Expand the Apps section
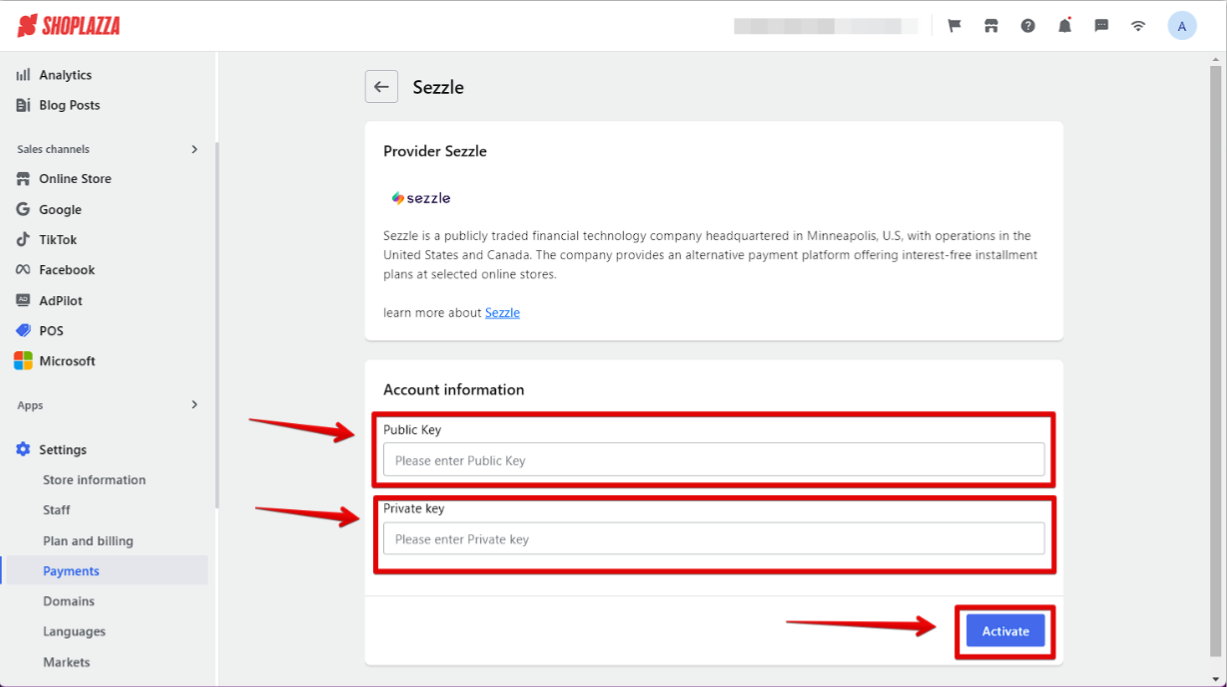 pos(194,405)
